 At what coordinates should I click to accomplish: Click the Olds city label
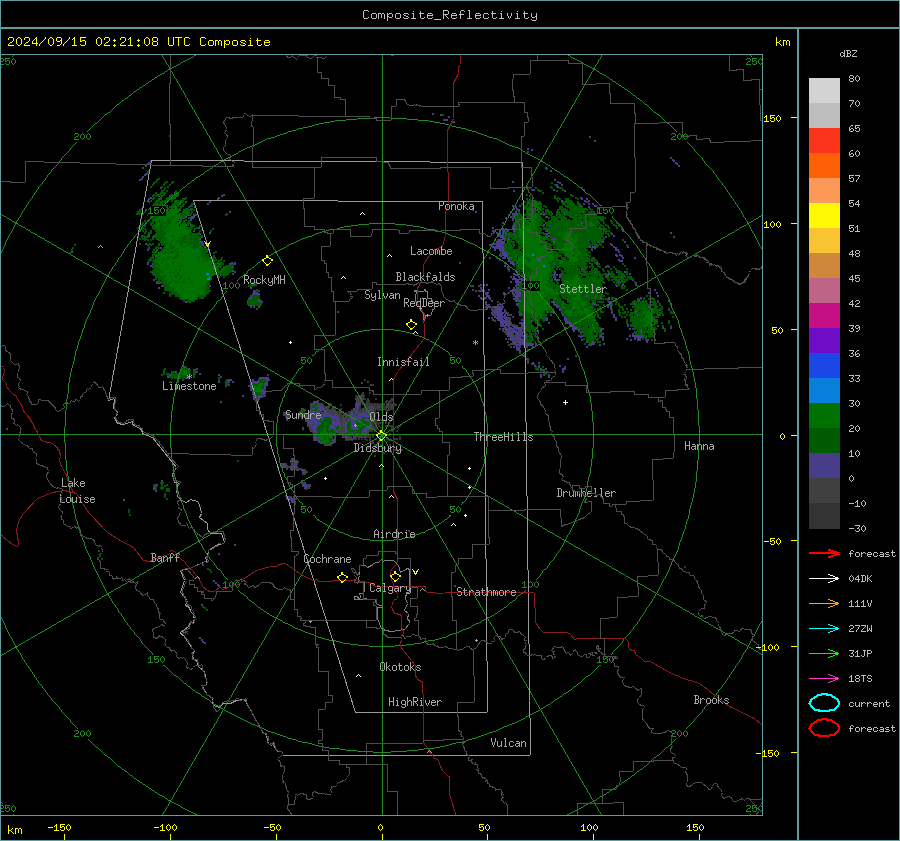[x=381, y=417]
